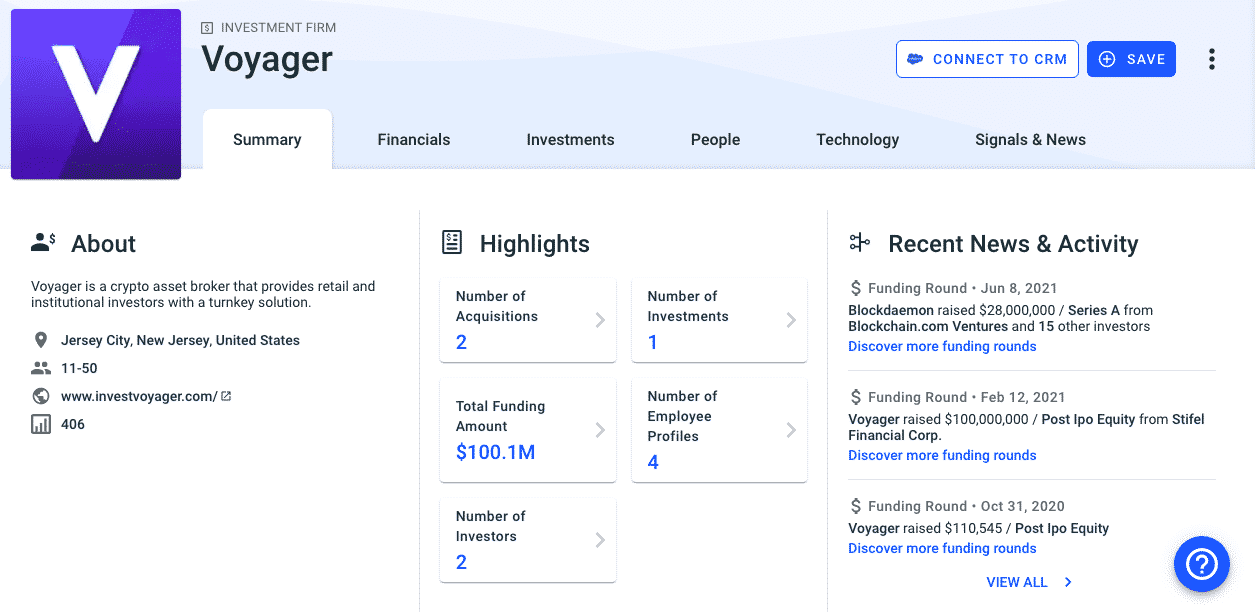1255x616 pixels.
Task: Click the clipboard icon next to Highlights heading
Action: [x=451, y=242]
